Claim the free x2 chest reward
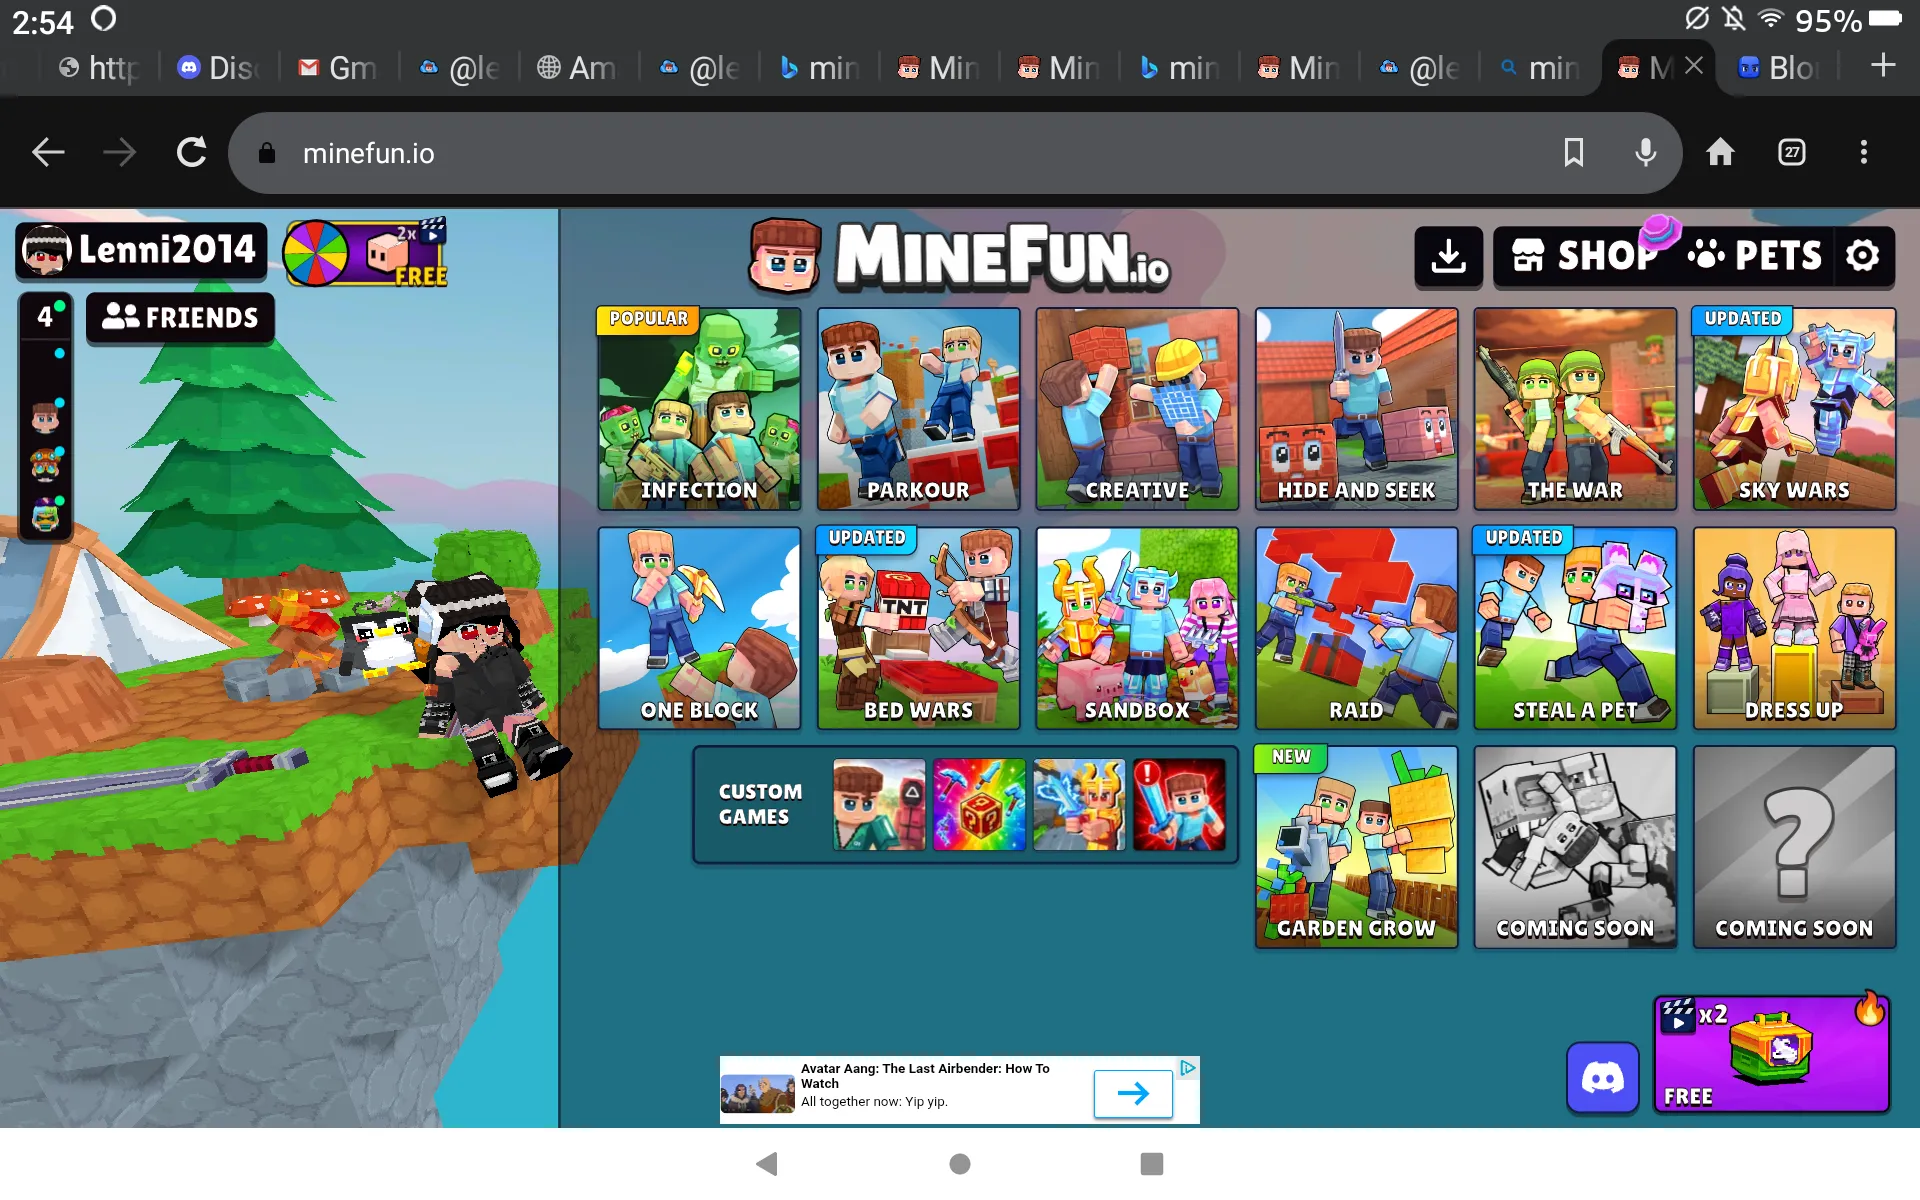This screenshot has width=1920, height=1200. coord(1771,1054)
